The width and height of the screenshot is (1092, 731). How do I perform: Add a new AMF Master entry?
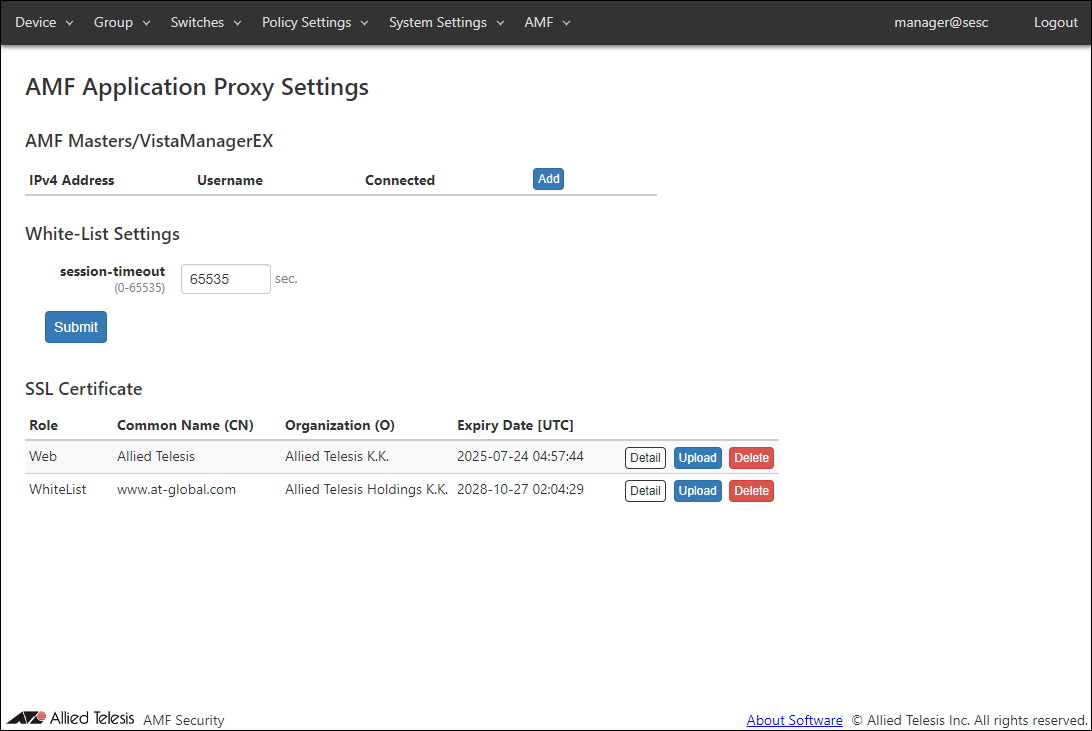click(548, 179)
